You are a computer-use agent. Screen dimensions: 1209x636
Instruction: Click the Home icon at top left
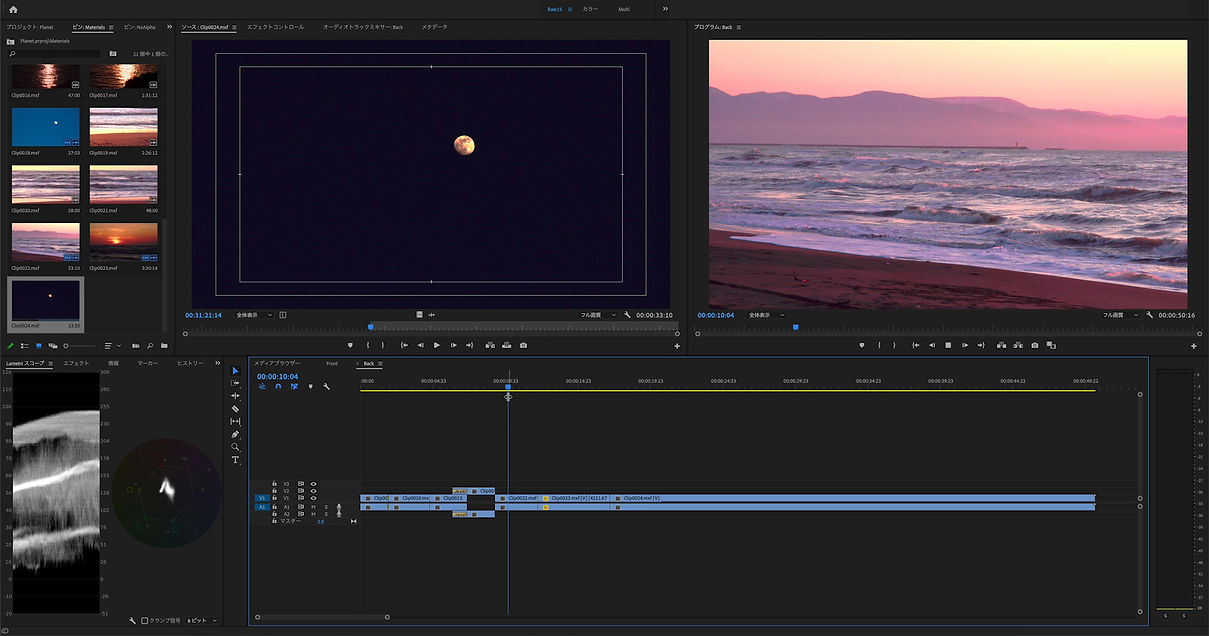click(13, 9)
